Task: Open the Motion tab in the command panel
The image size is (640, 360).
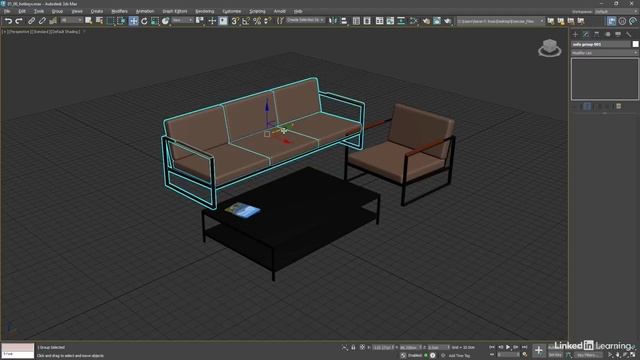Action: coord(607,34)
